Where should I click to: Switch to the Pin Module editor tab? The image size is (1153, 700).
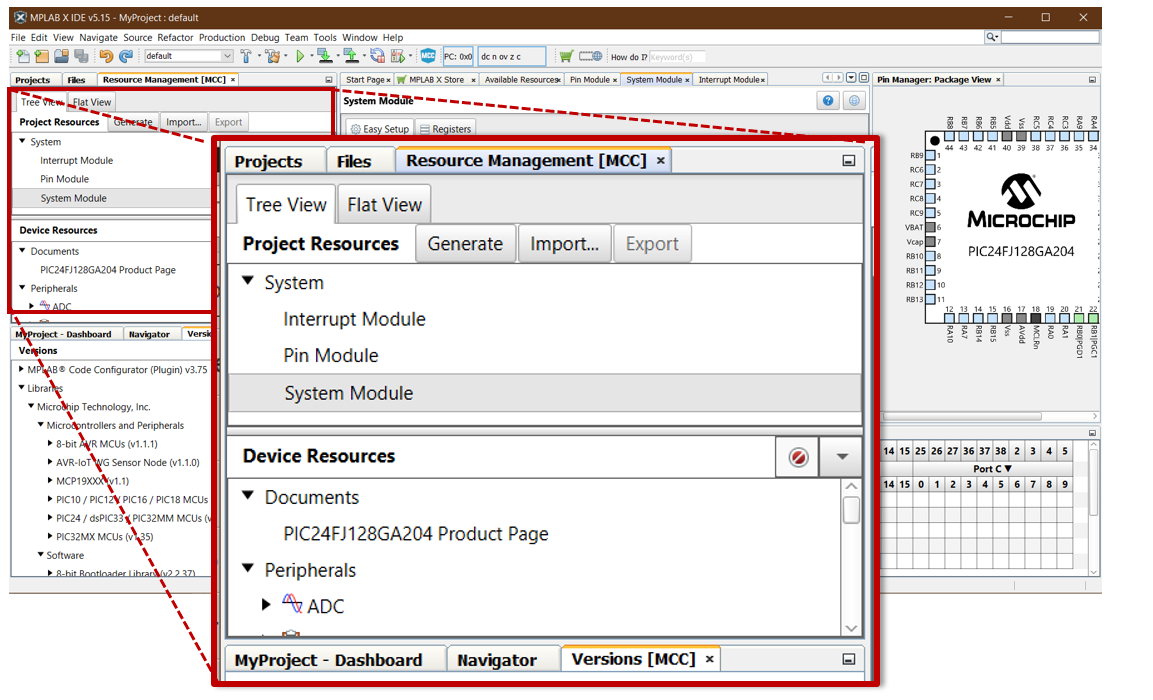click(x=589, y=80)
